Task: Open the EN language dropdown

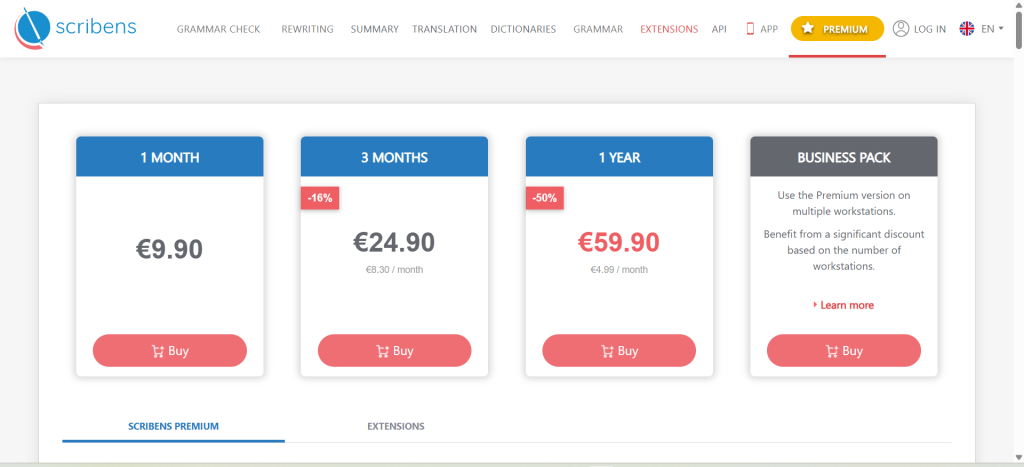Action: pyautogui.click(x=992, y=29)
